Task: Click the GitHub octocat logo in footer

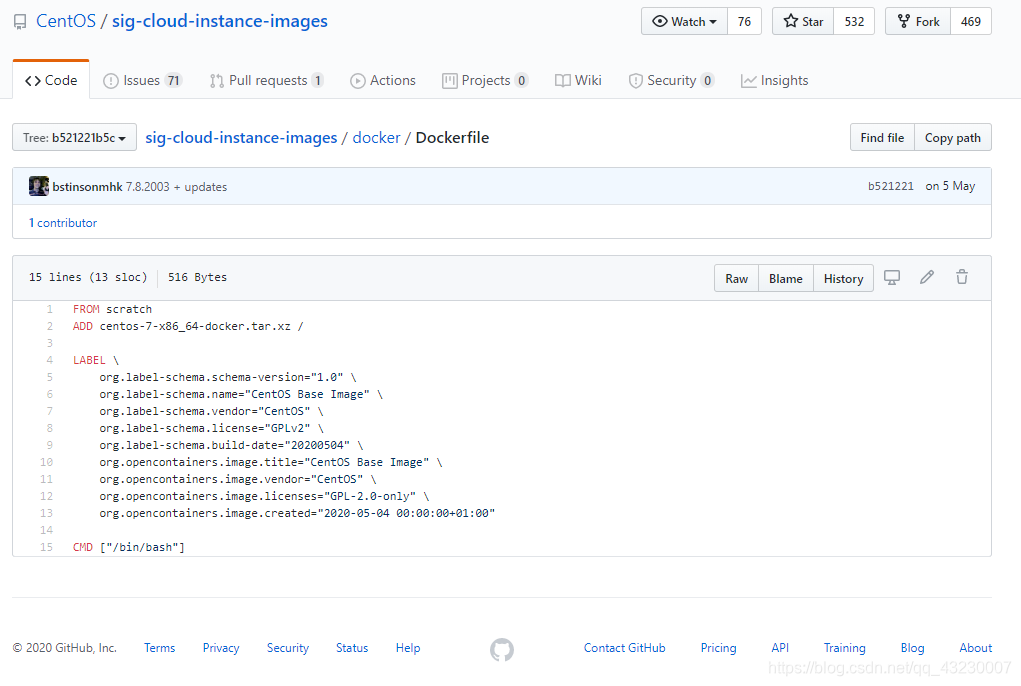Action: pos(502,649)
